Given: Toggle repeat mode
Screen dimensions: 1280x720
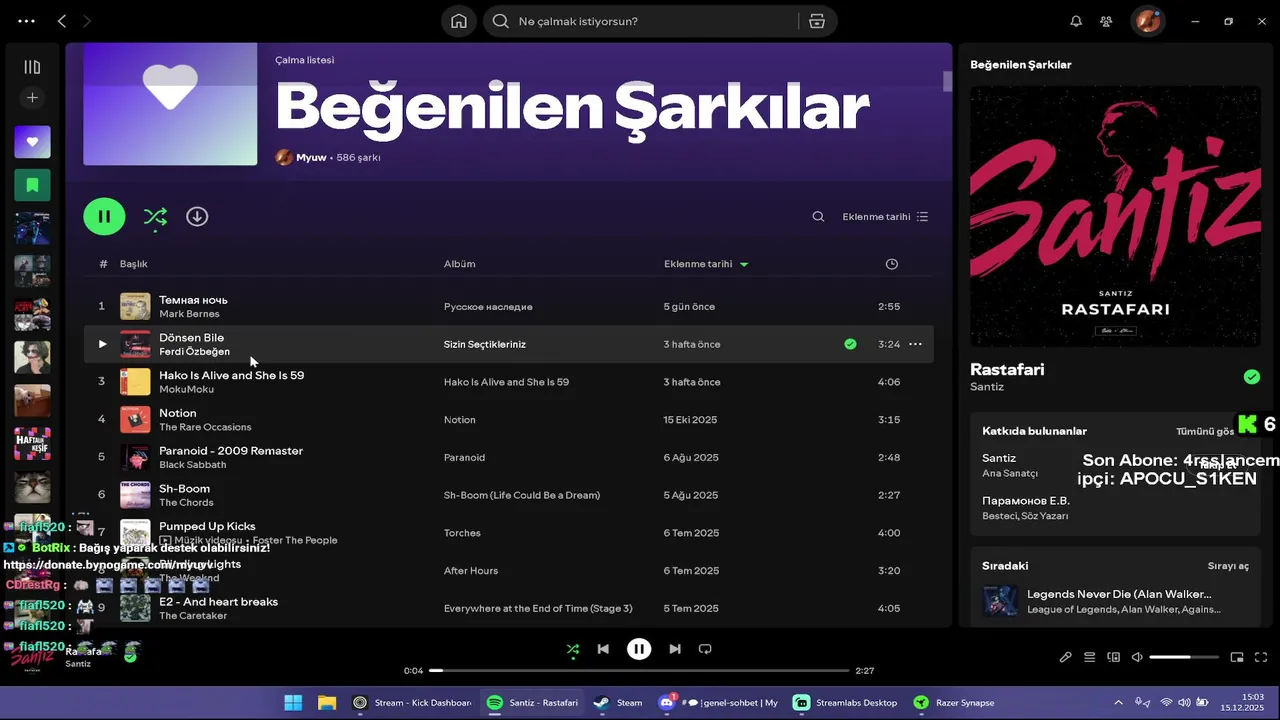Looking at the screenshot, I should coord(705,649).
